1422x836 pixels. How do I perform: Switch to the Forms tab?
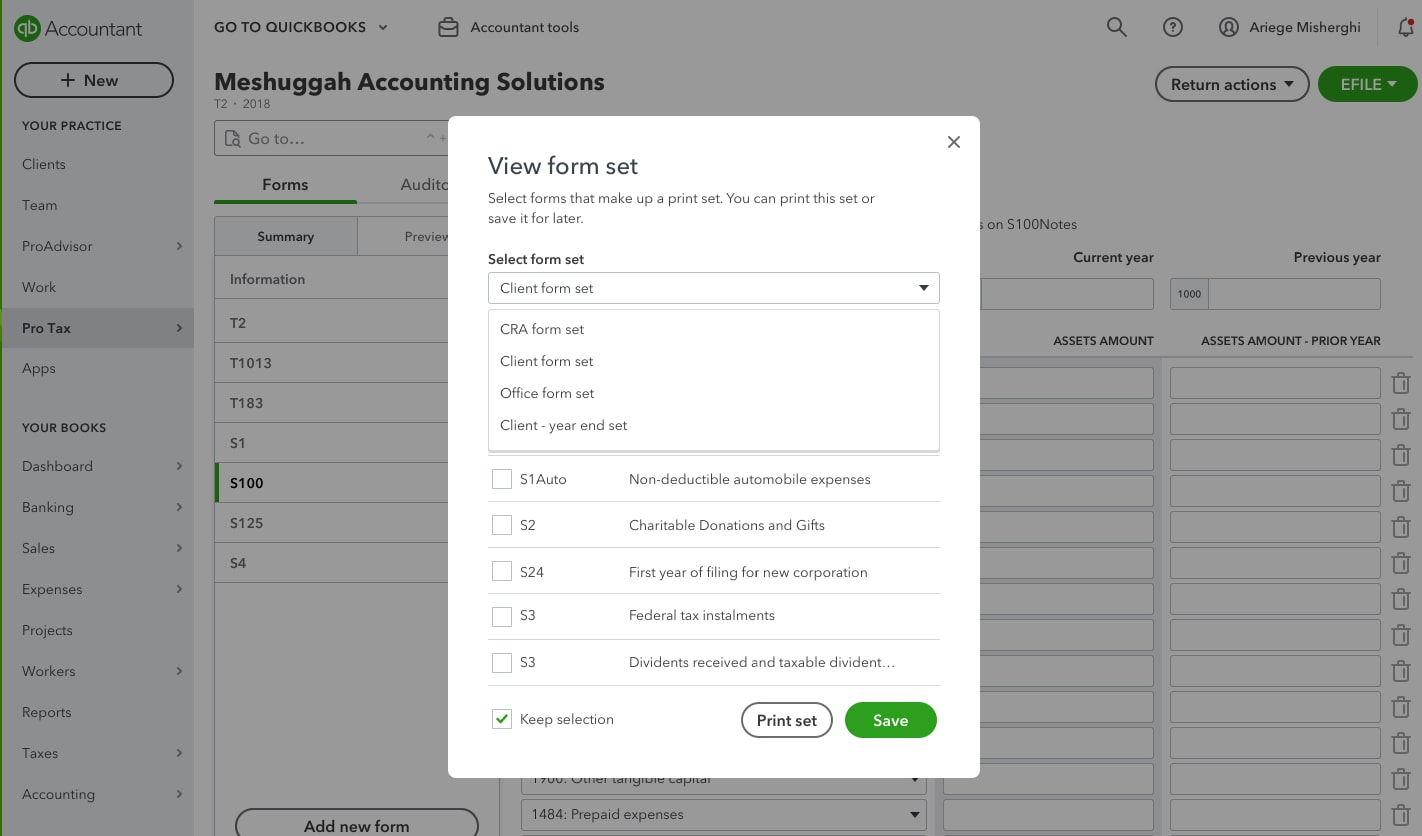(x=285, y=185)
